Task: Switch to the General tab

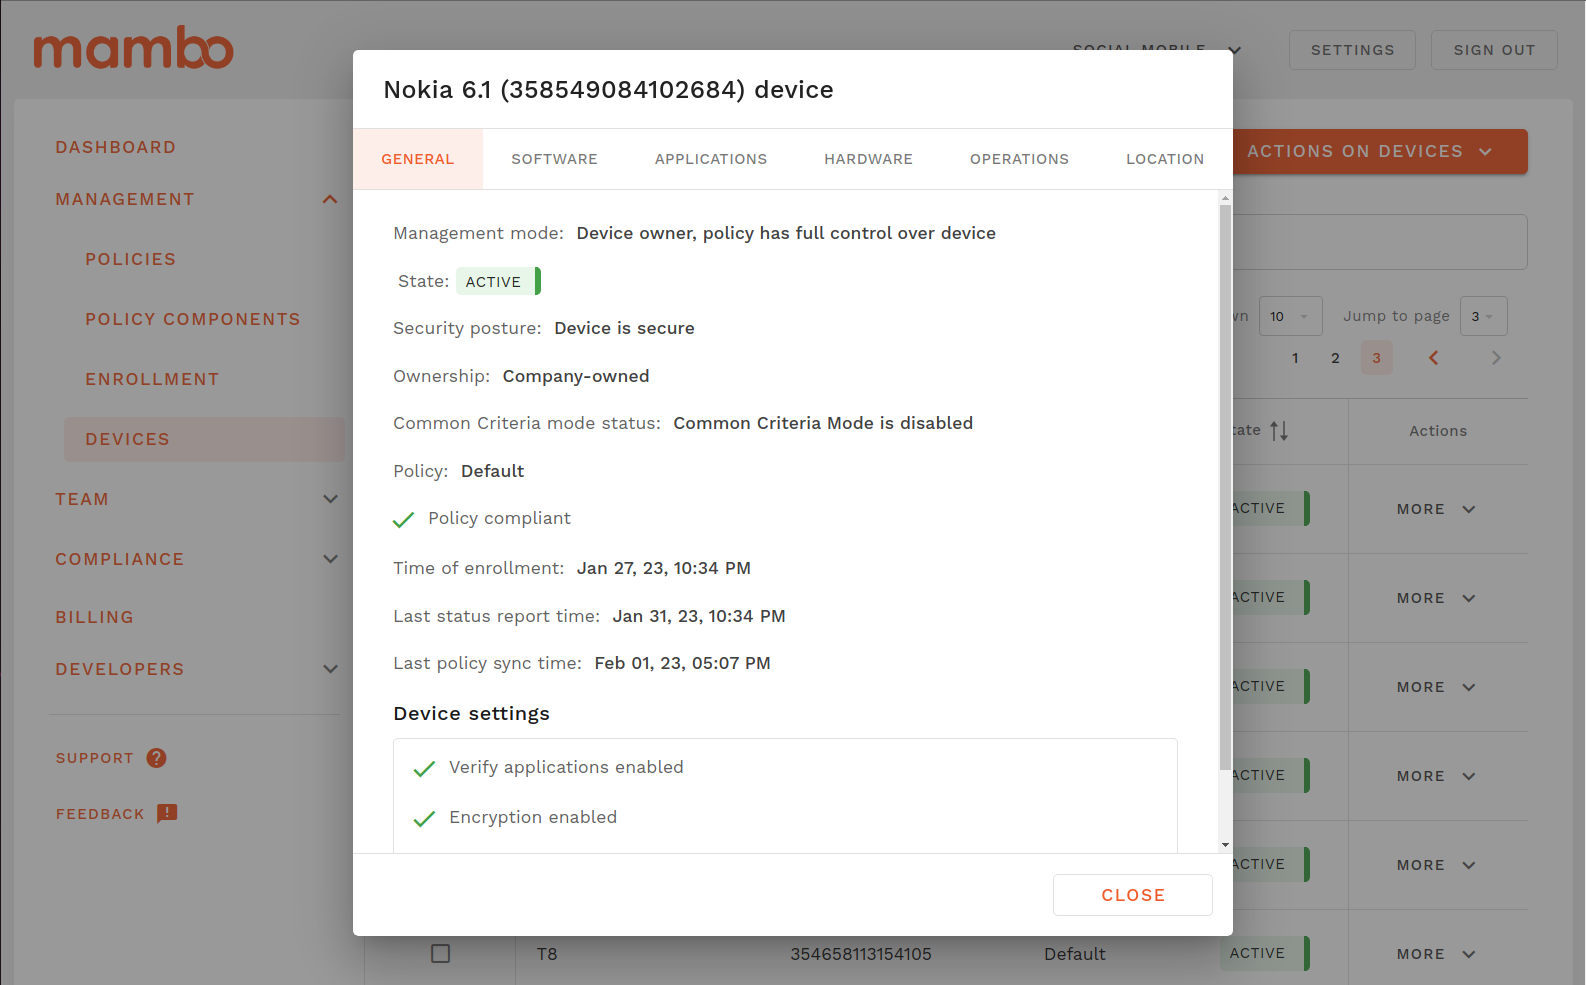Action: (x=418, y=159)
